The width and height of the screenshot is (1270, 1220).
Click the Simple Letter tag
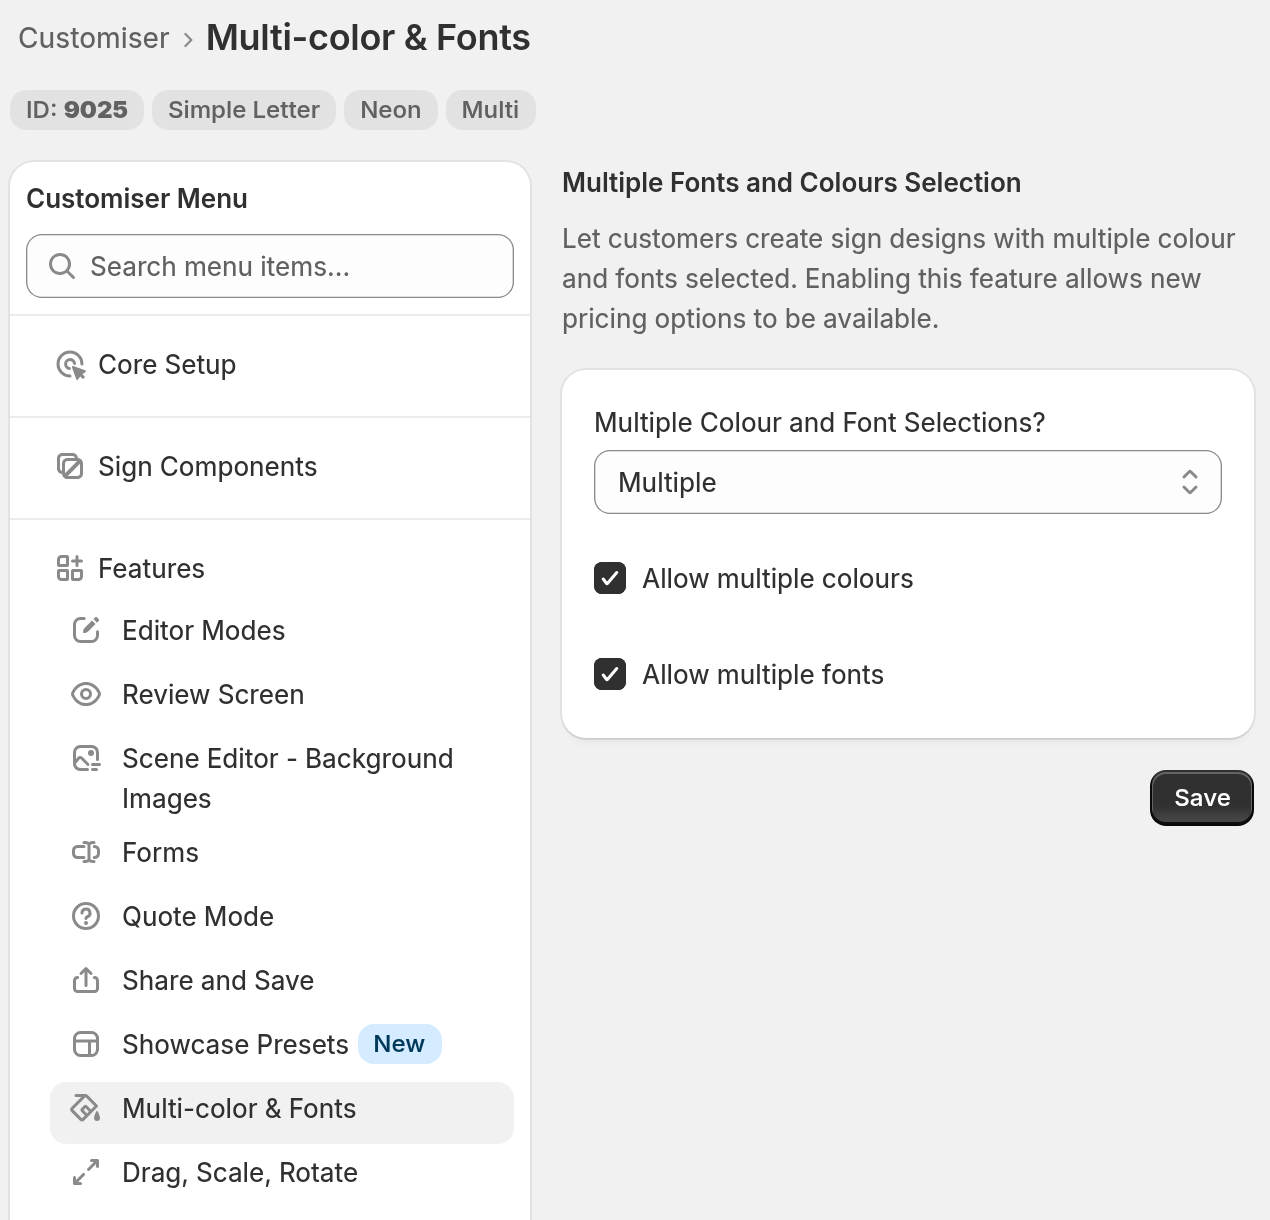tap(244, 110)
